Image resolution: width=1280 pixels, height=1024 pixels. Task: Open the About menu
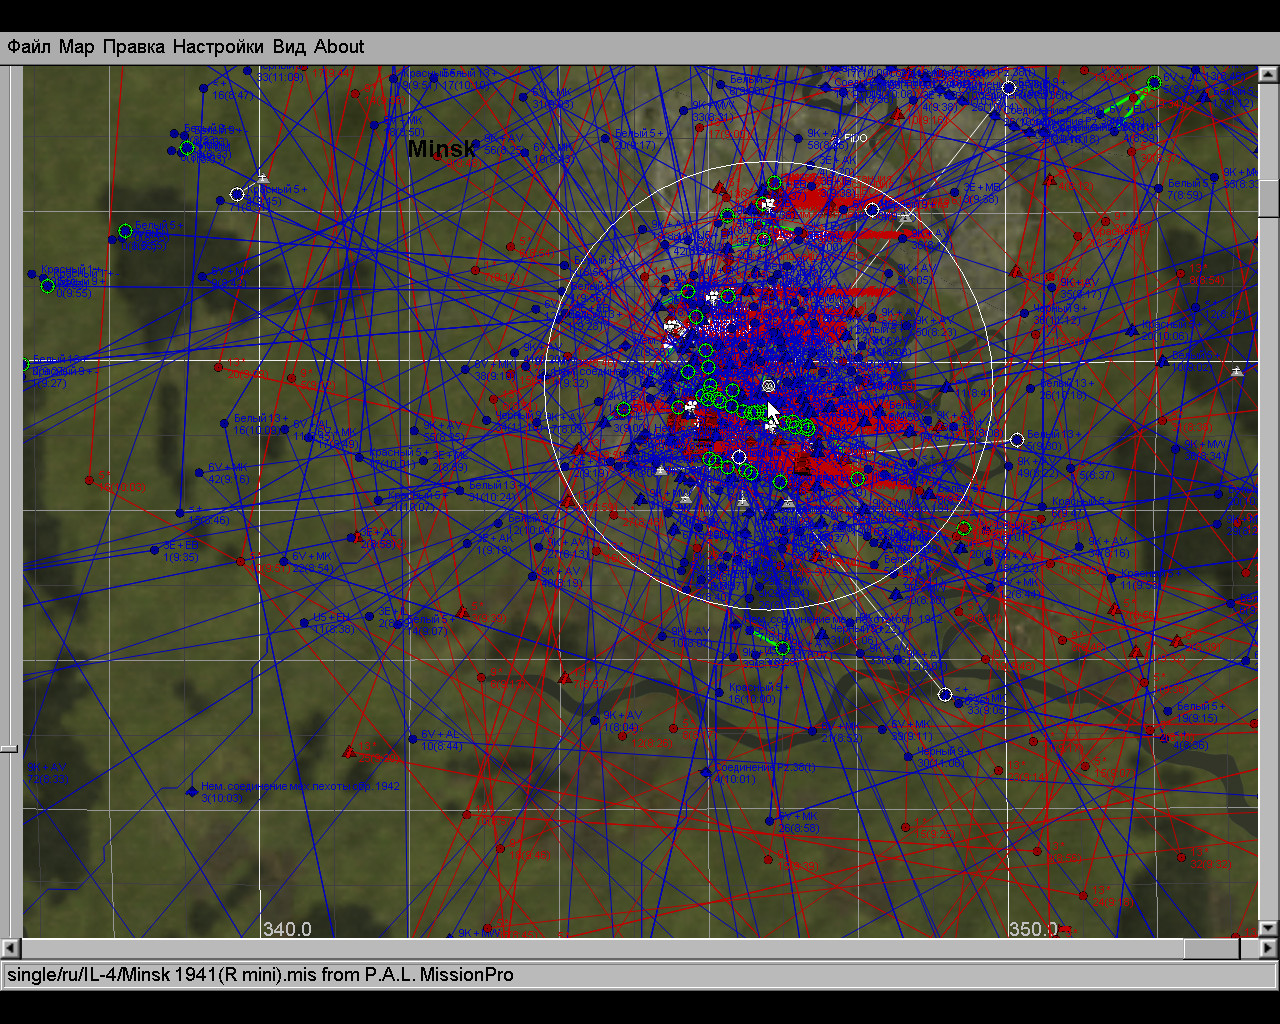click(339, 47)
